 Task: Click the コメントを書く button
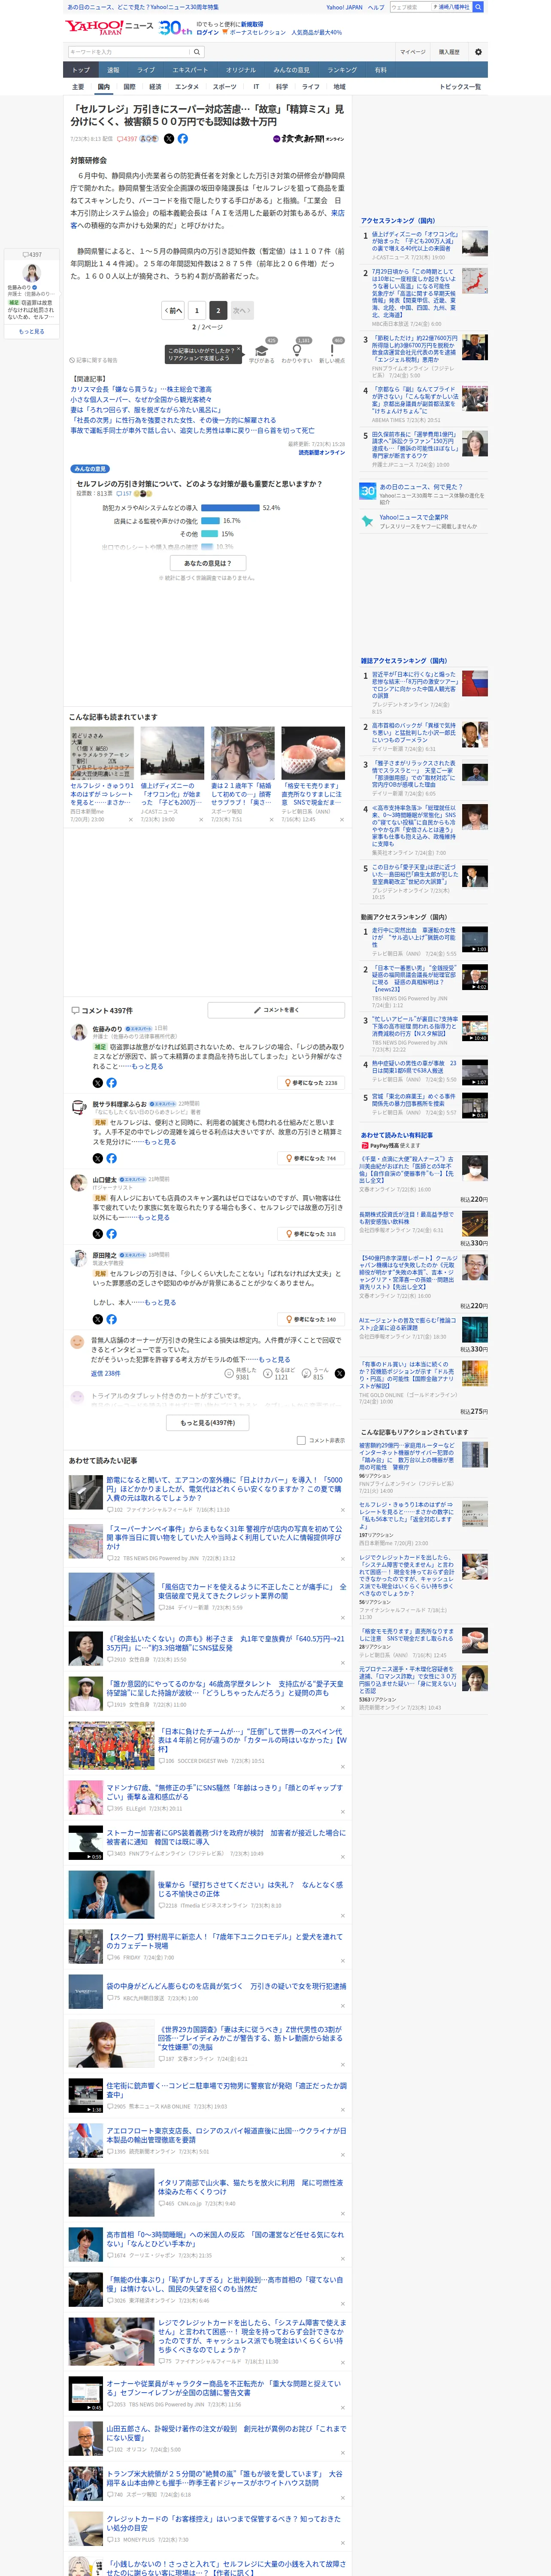point(276,1010)
